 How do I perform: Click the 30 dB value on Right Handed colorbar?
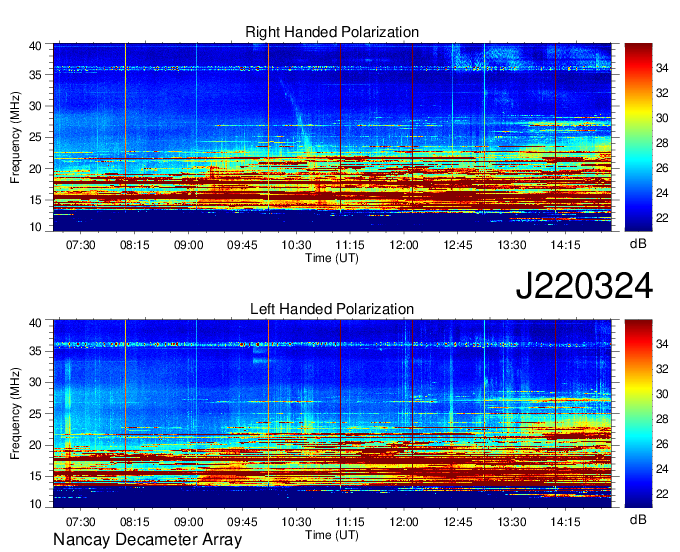point(662,118)
